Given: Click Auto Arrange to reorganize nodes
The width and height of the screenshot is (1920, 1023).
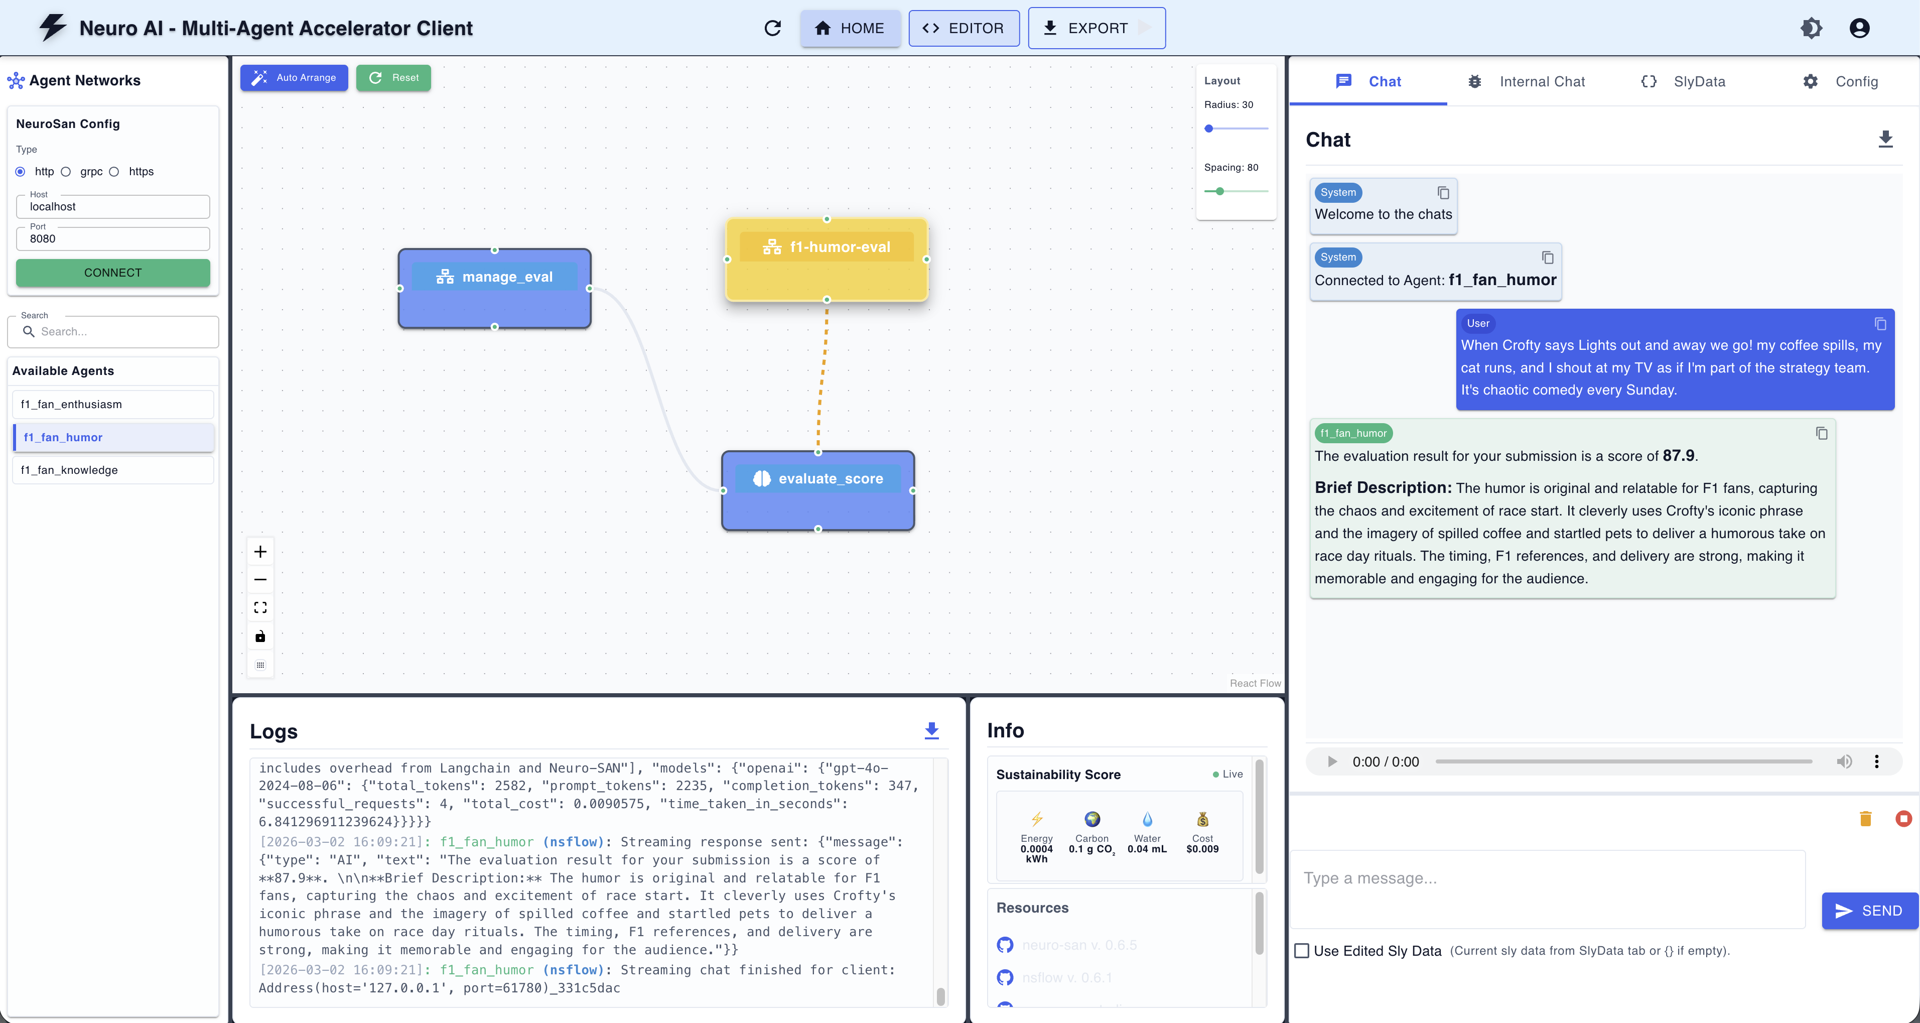Looking at the screenshot, I should click(293, 77).
